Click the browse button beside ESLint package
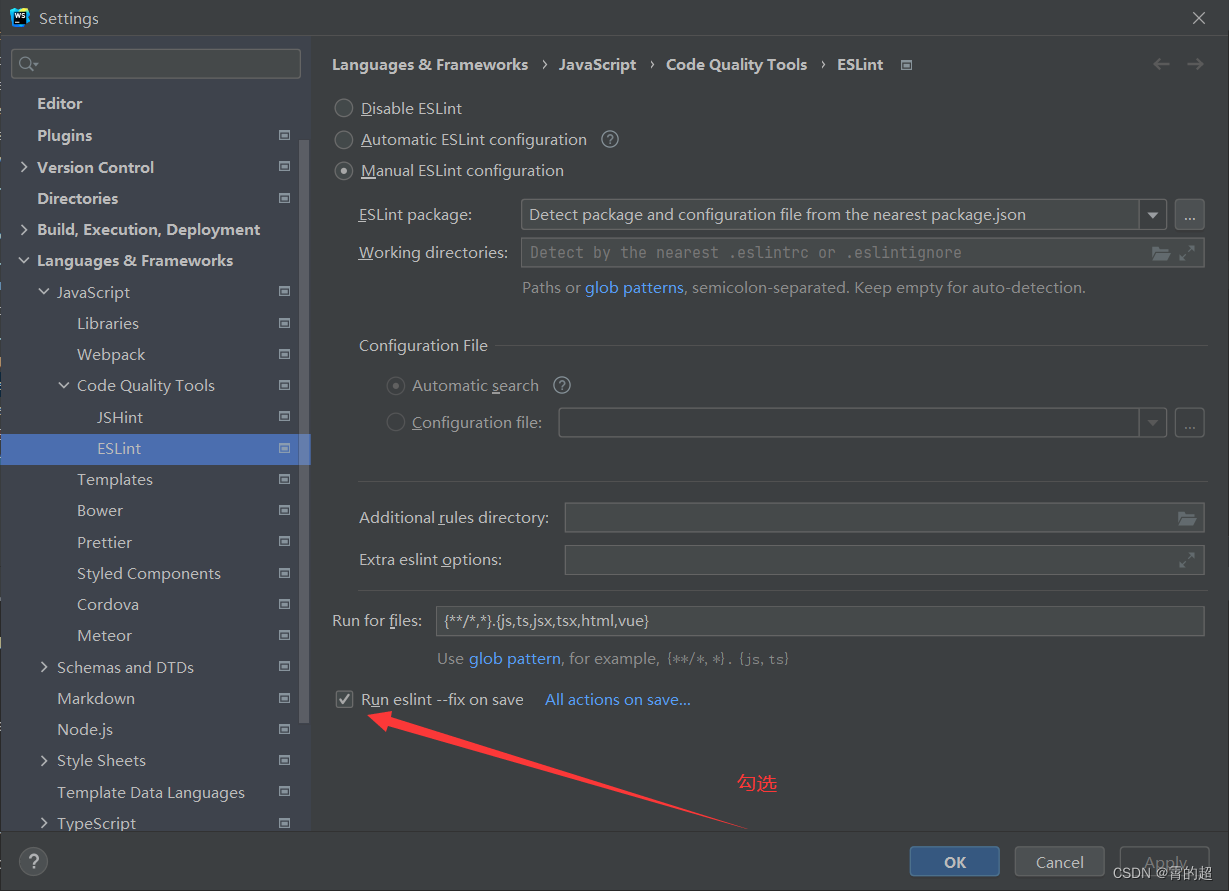This screenshot has width=1229, height=891. click(1189, 214)
